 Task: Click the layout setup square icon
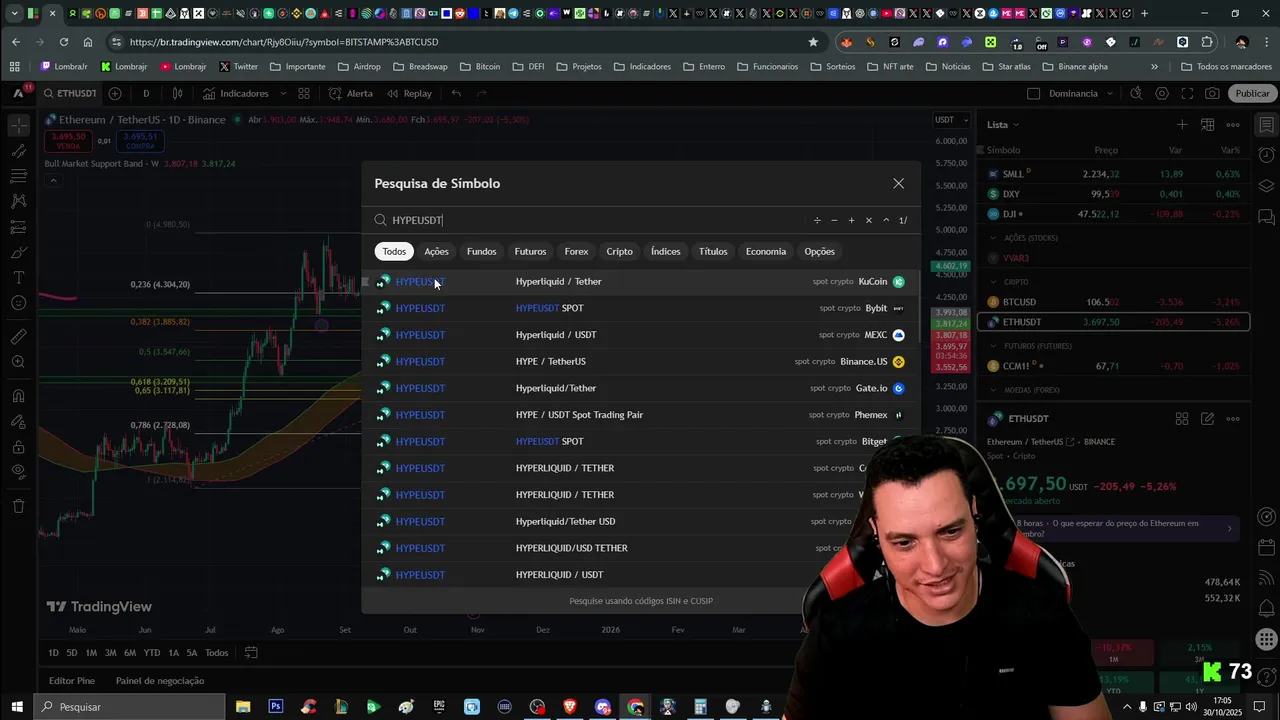[x=1034, y=93]
